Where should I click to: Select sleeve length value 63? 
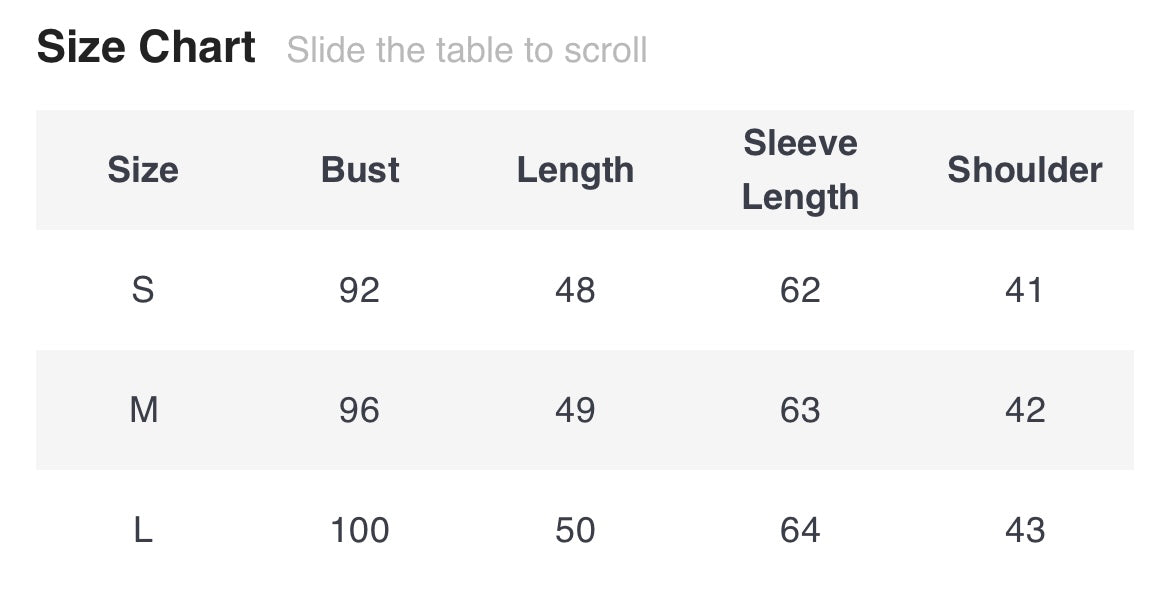(800, 410)
